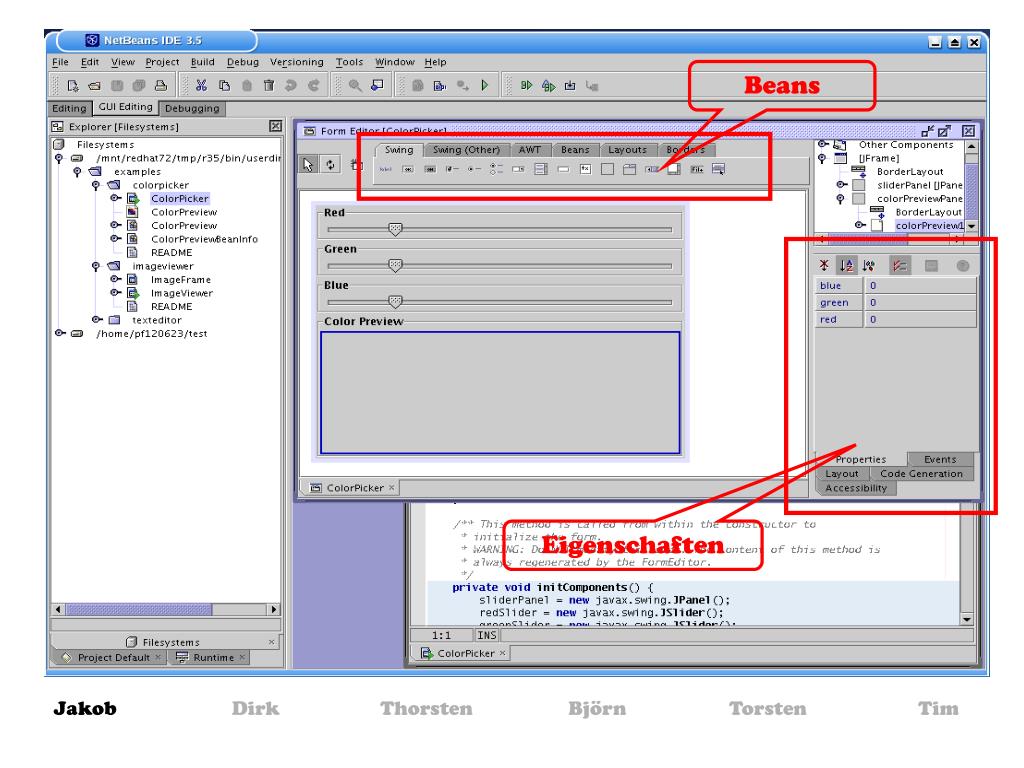Viewport: 1024px width, 768px height.
Task: Toggle alphabetical A-Z sorting of properties
Action: pyautogui.click(x=846, y=265)
